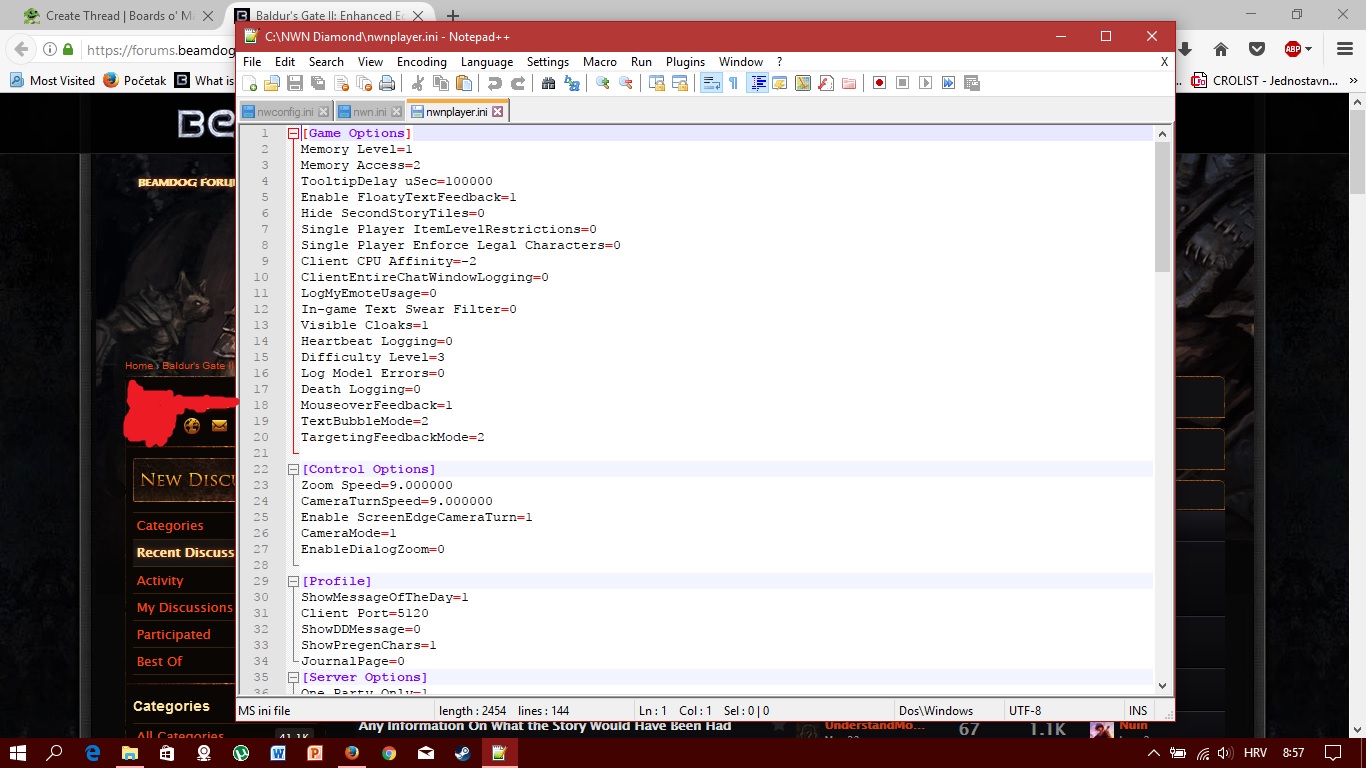Toggle the Indent Guide toolbar button
This screenshot has height=768, width=1366.
(758, 83)
